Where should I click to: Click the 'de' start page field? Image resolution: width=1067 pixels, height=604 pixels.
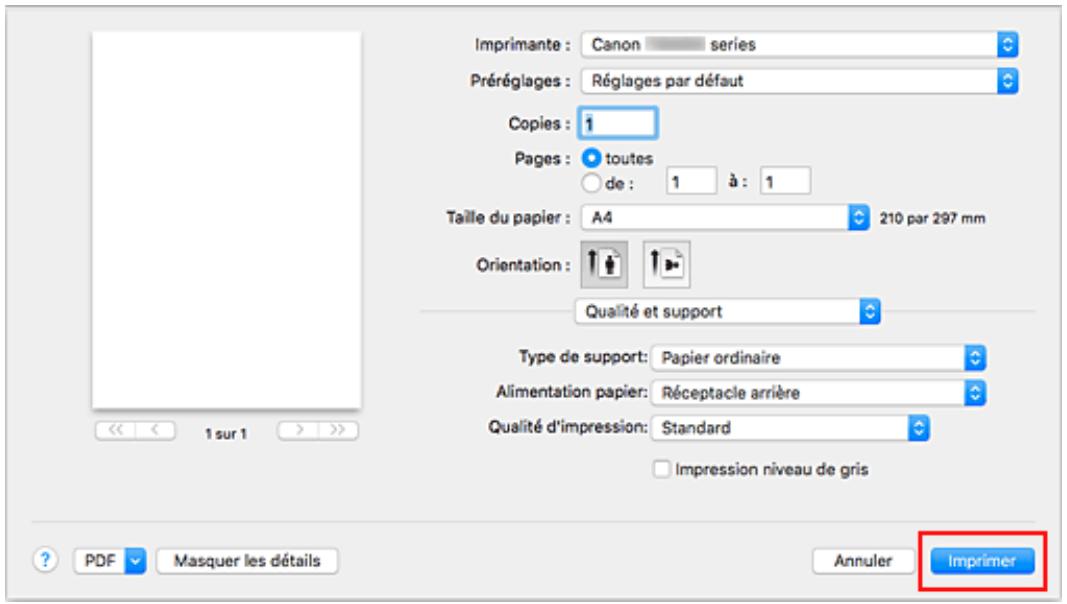pos(691,182)
